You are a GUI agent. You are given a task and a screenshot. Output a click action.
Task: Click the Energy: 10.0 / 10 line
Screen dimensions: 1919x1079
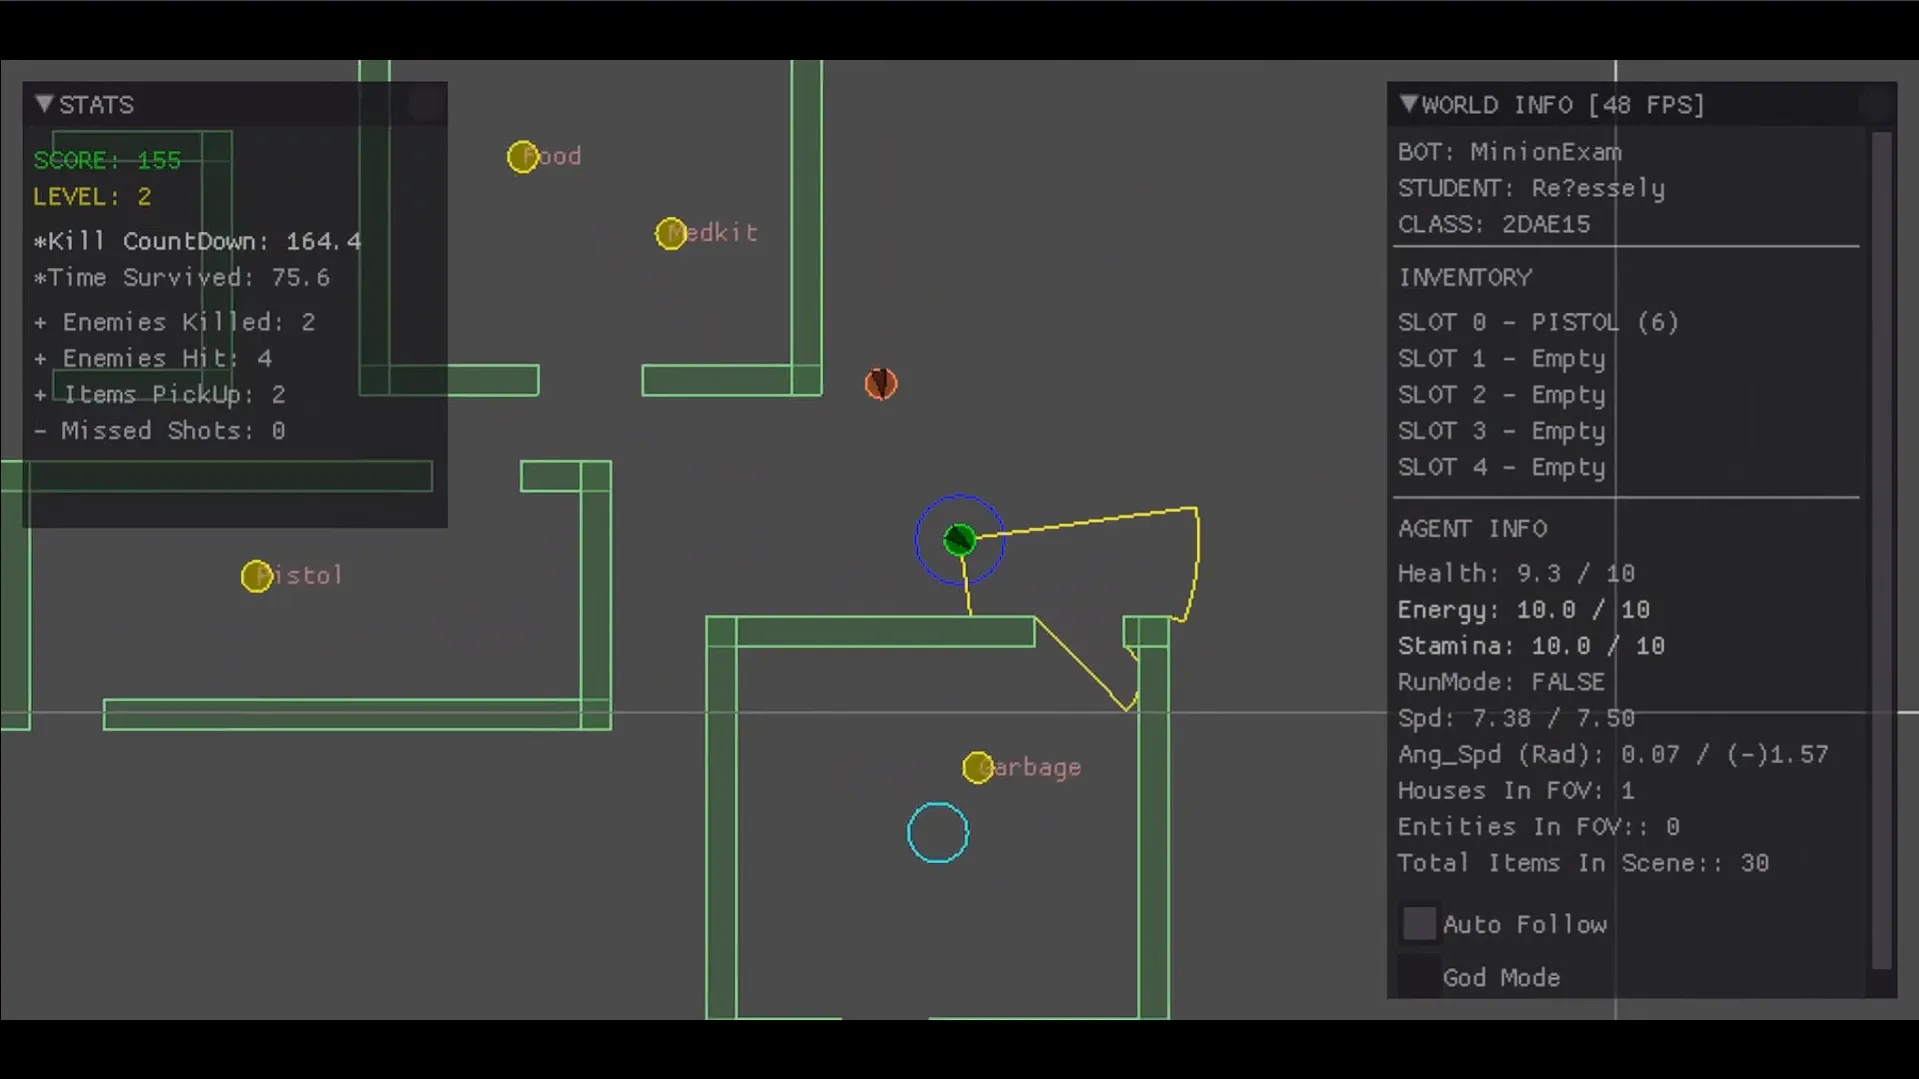pyautogui.click(x=1524, y=610)
